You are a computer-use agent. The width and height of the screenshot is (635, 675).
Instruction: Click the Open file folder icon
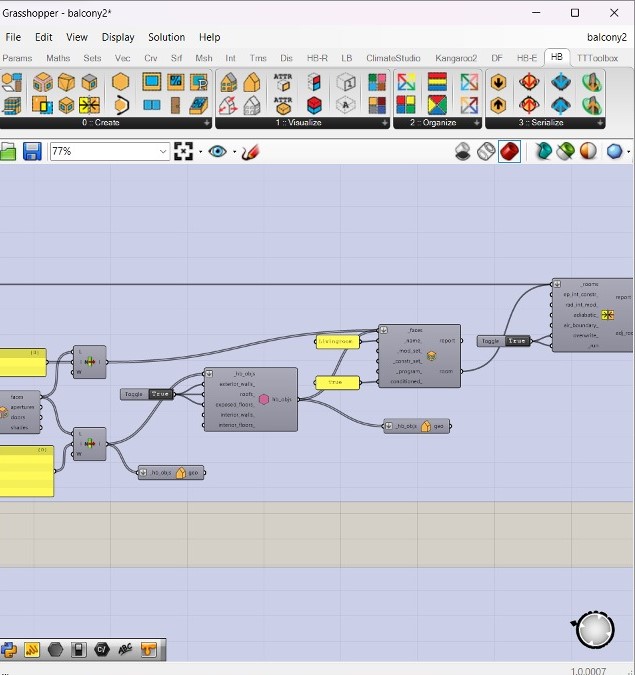8,152
